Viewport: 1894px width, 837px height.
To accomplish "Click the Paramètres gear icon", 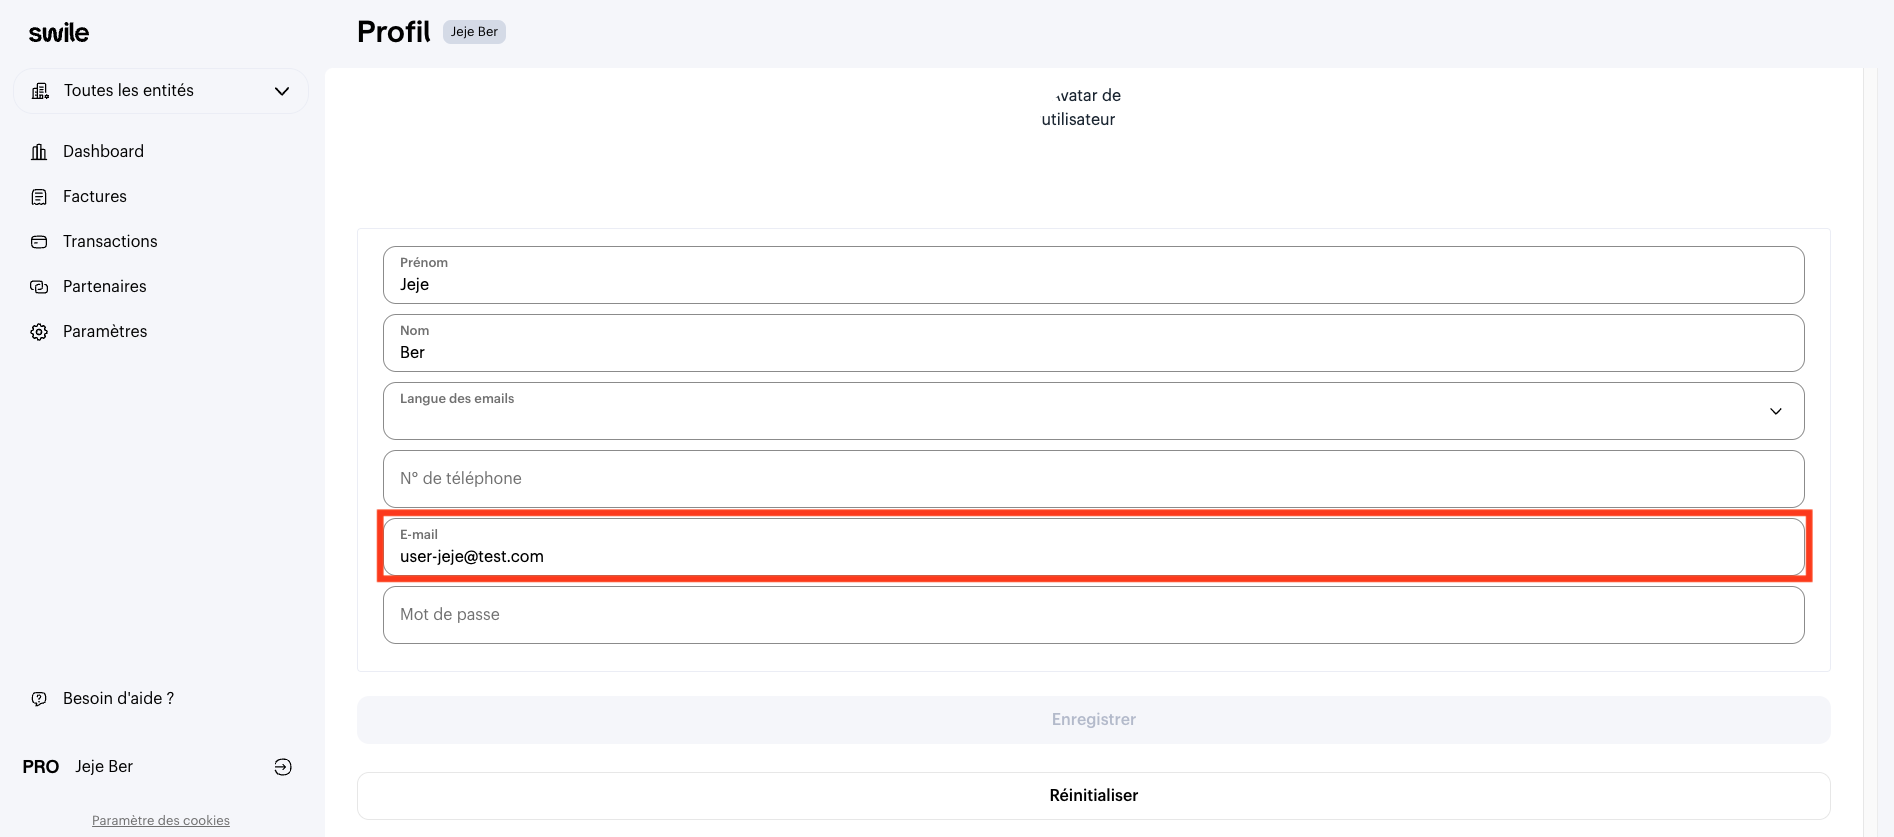I will pos(39,332).
